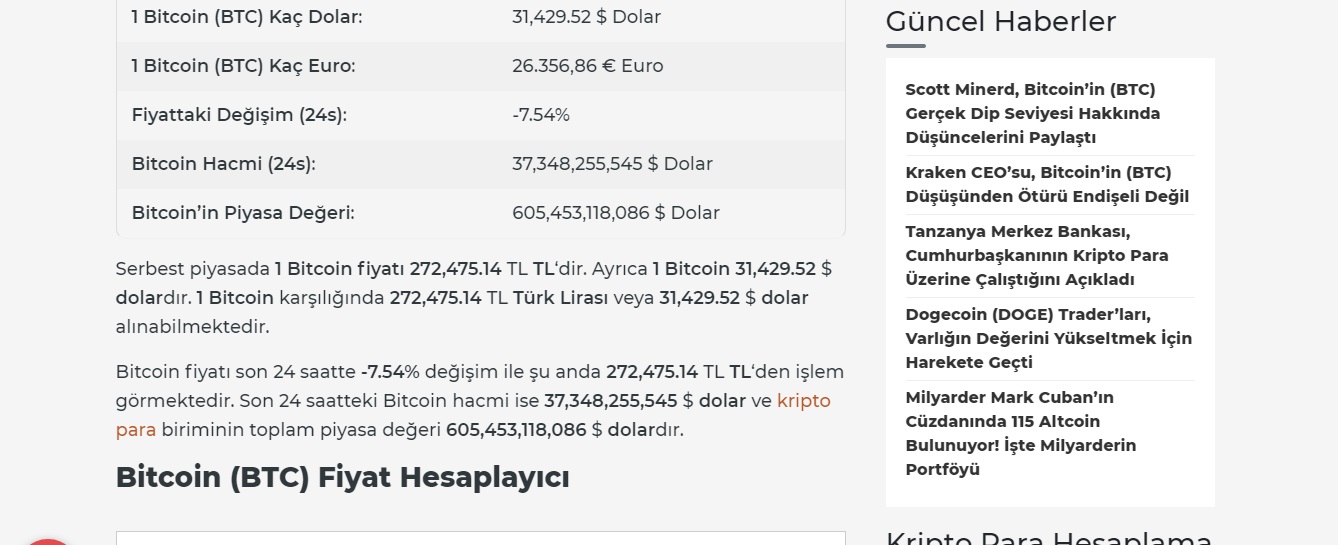Select the '1 Bitcoin (BTC) Kaç Dolar' row label
Image resolution: width=1338 pixels, height=545 pixels.
coord(247,17)
